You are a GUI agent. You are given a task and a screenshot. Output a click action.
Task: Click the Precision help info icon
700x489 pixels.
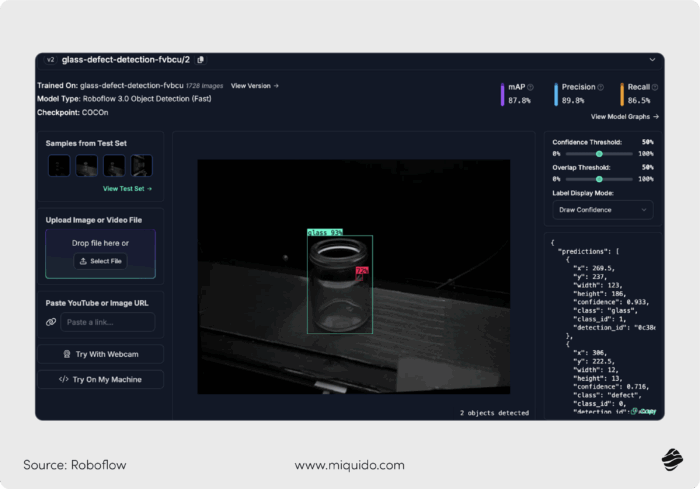600,87
